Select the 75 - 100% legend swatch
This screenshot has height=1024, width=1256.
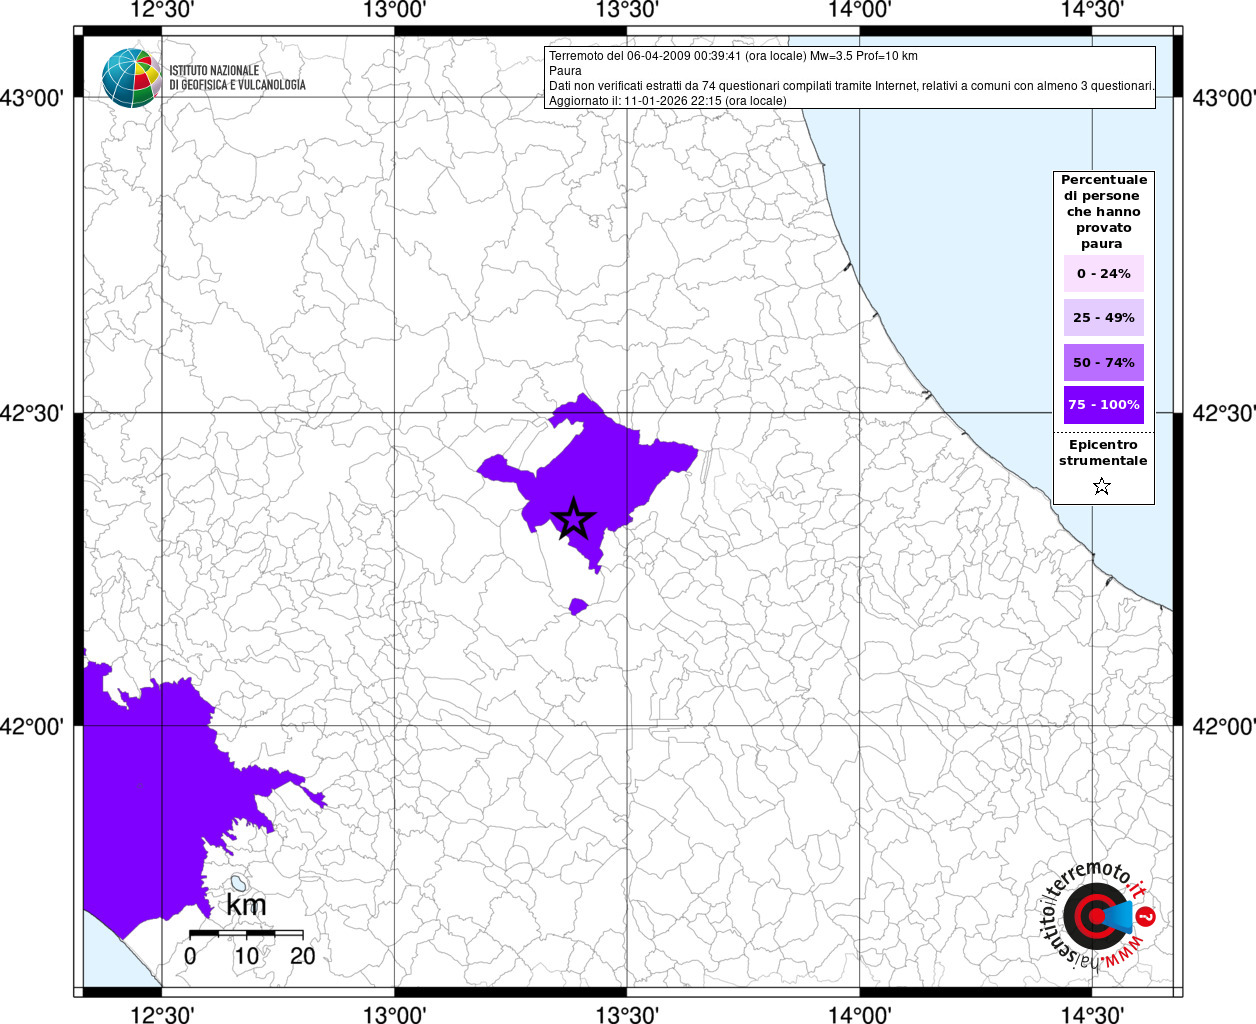click(1103, 405)
